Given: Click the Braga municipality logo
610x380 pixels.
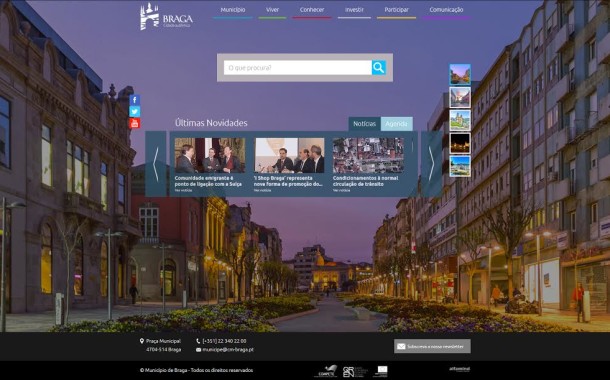Looking at the screenshot, I should pos(166,16).
